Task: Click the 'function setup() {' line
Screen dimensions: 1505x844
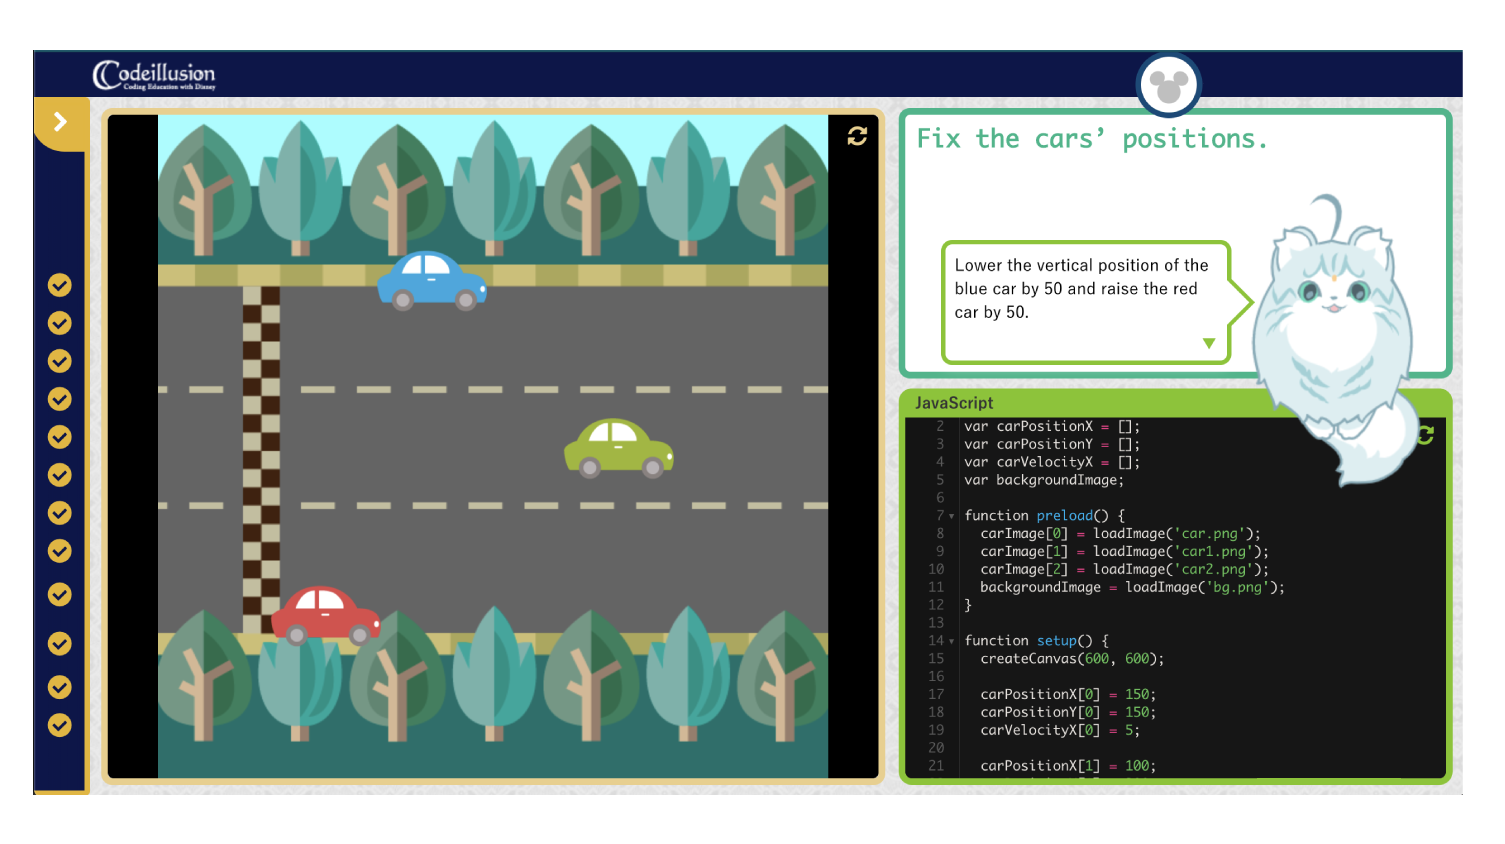Action: click(1036, 641)
